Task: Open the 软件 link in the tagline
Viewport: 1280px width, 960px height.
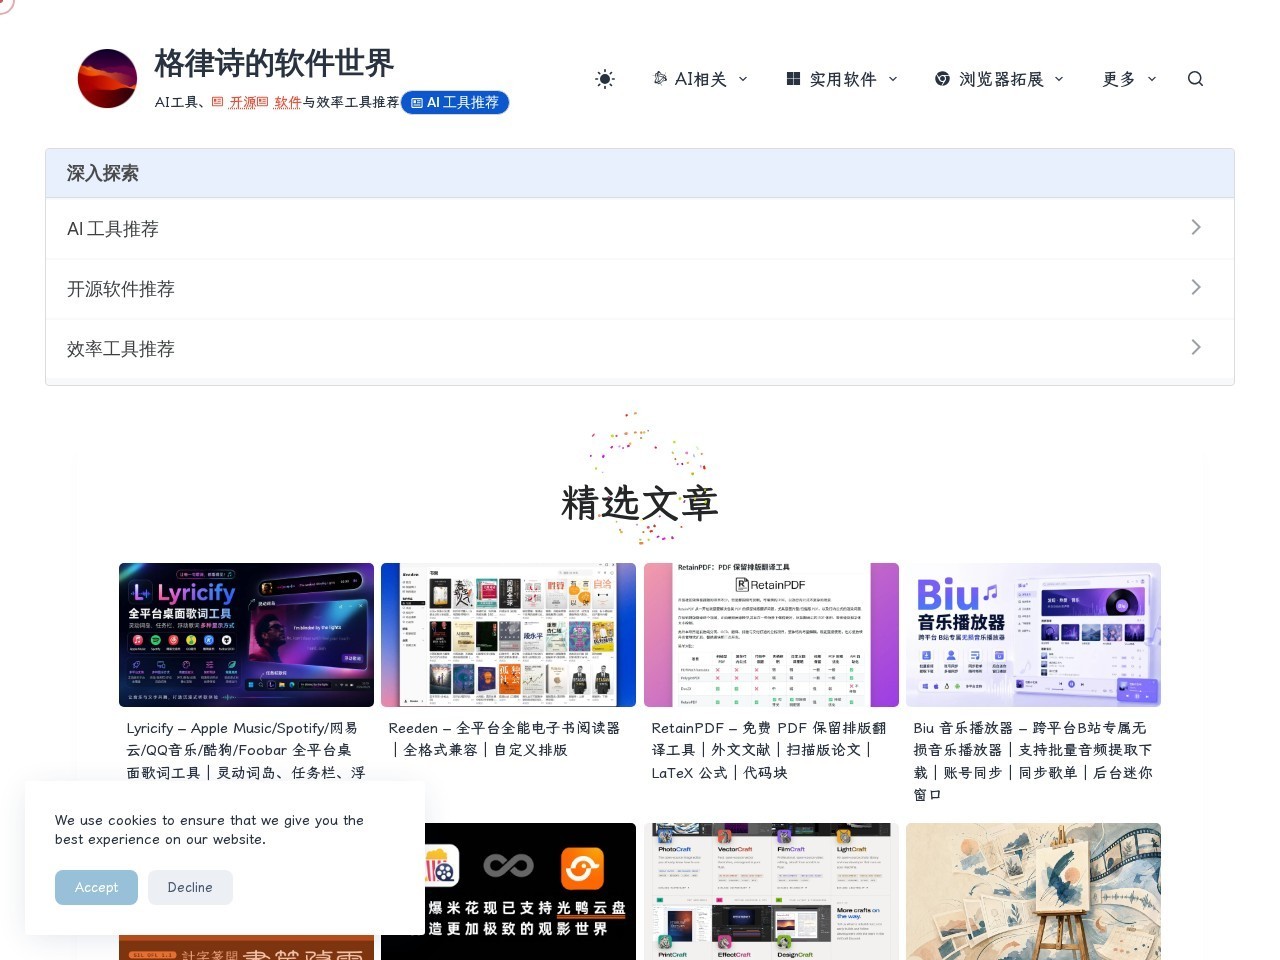Action: 288,102
